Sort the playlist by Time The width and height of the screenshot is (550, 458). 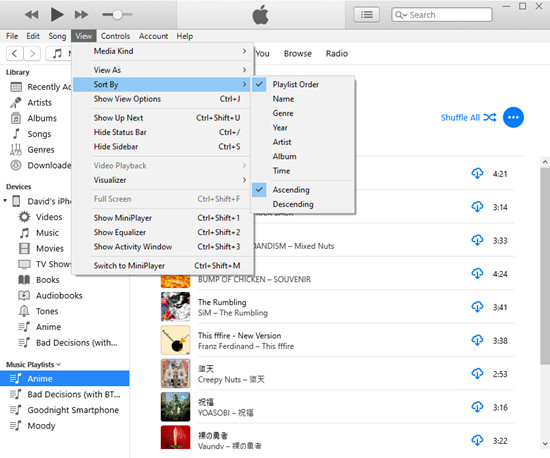click(303, 171)
